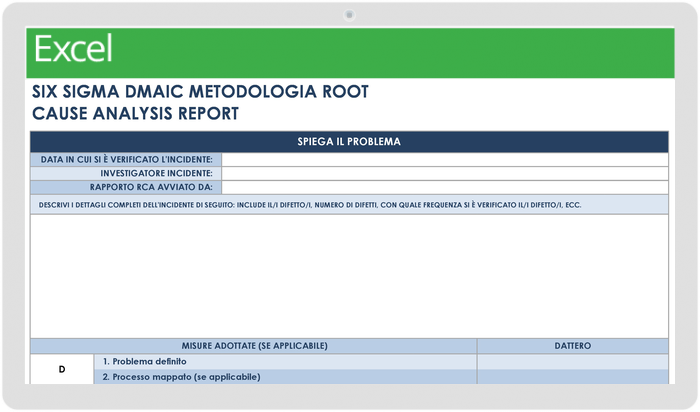
Task: Click the date cell beside '2. Processo mappato (se applicabile)'
Action: pos(573,377)
